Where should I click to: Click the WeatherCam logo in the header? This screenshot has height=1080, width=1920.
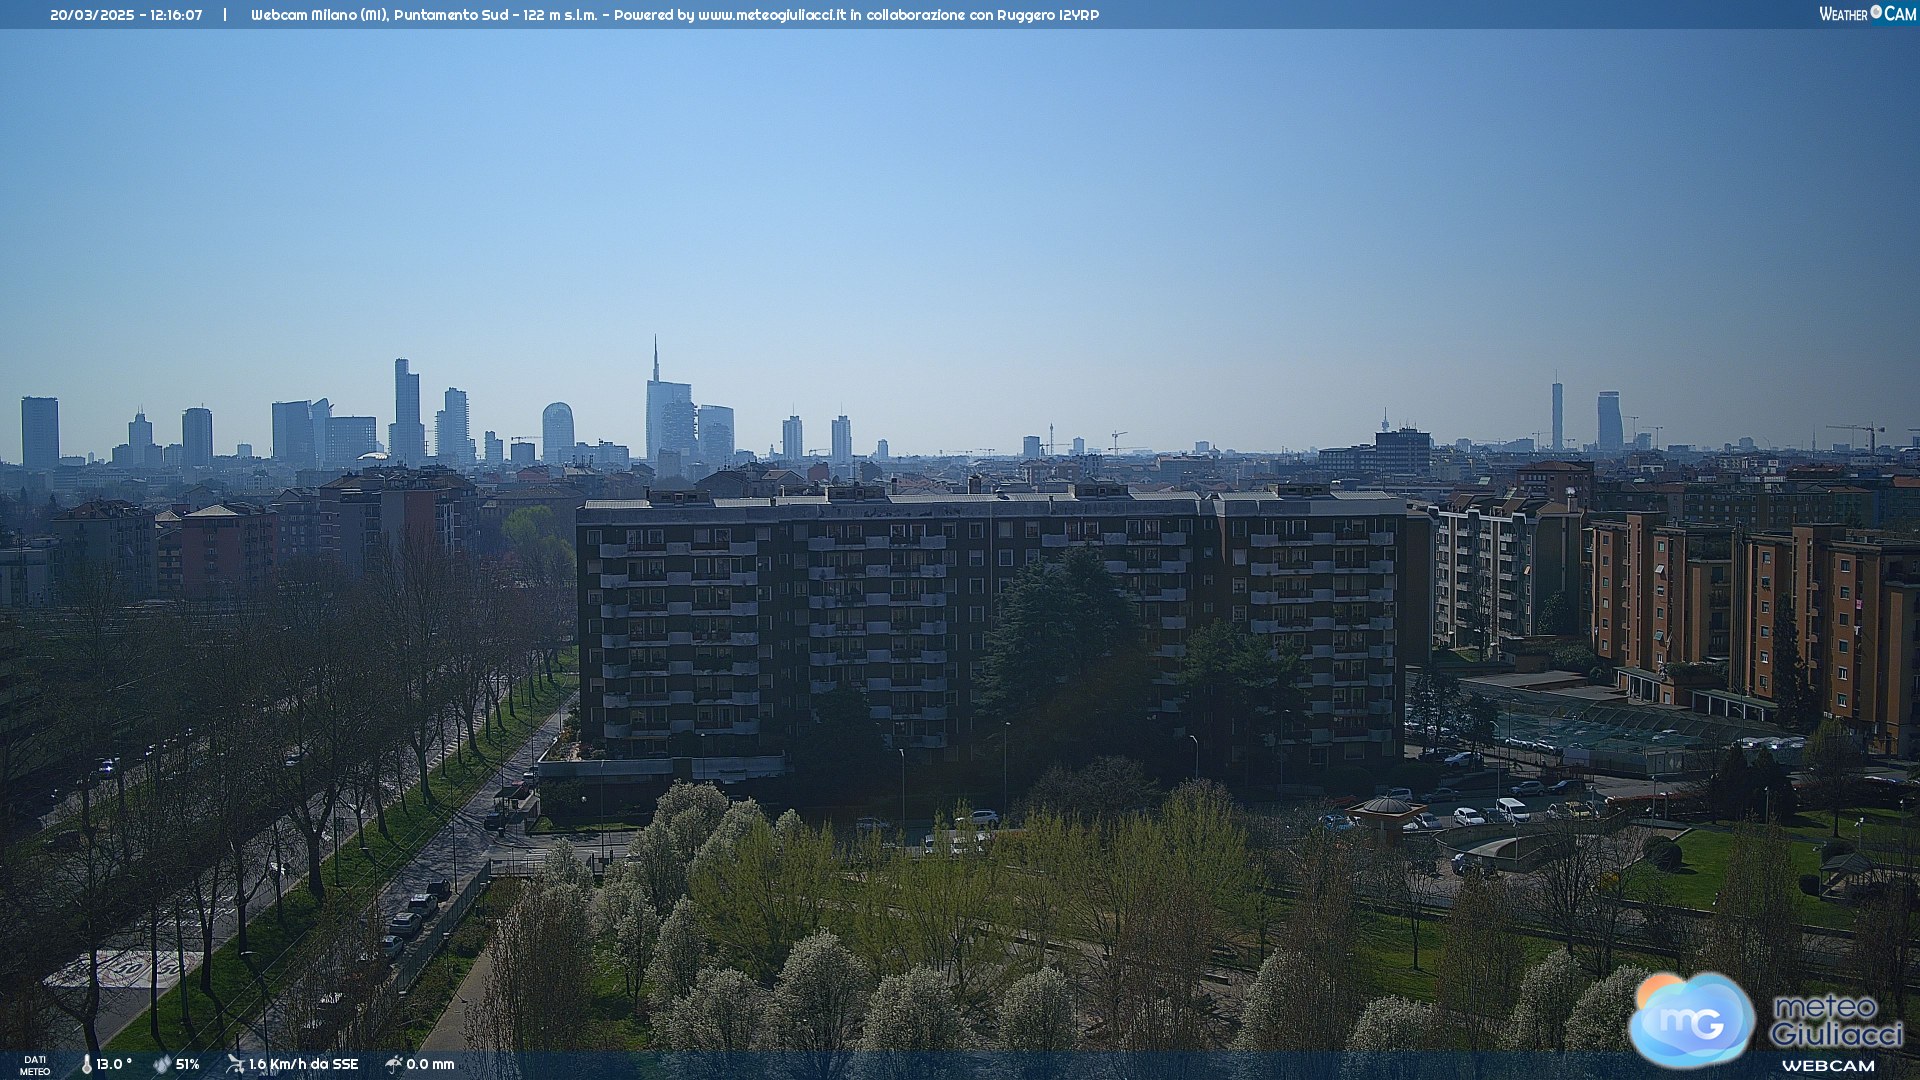[x=1867, y=14]
